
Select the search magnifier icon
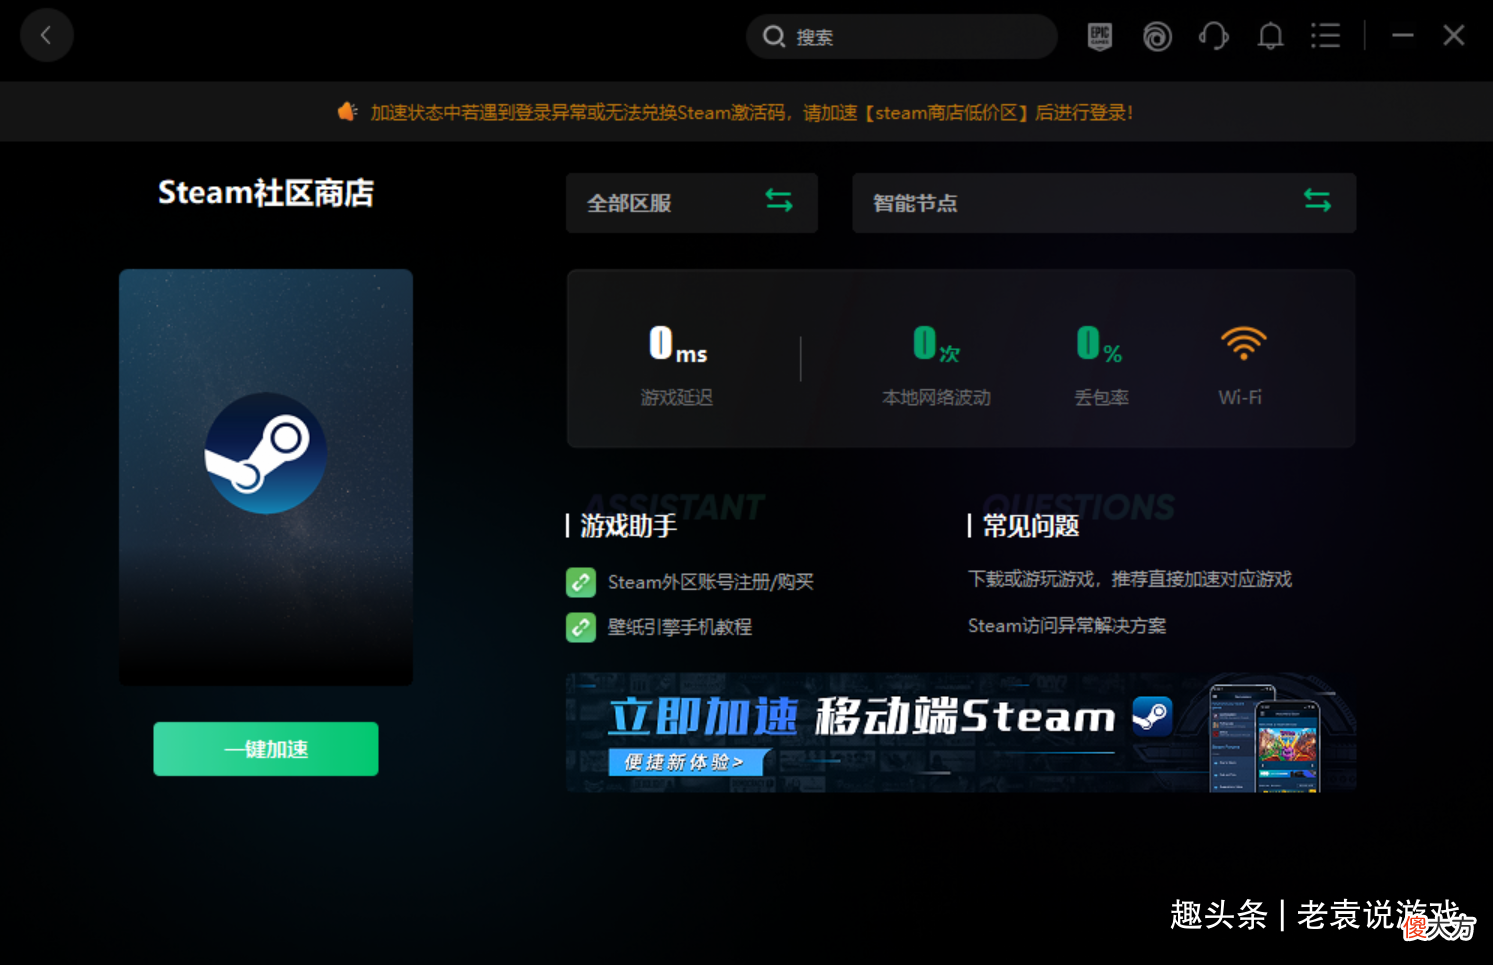coord(773,37)
